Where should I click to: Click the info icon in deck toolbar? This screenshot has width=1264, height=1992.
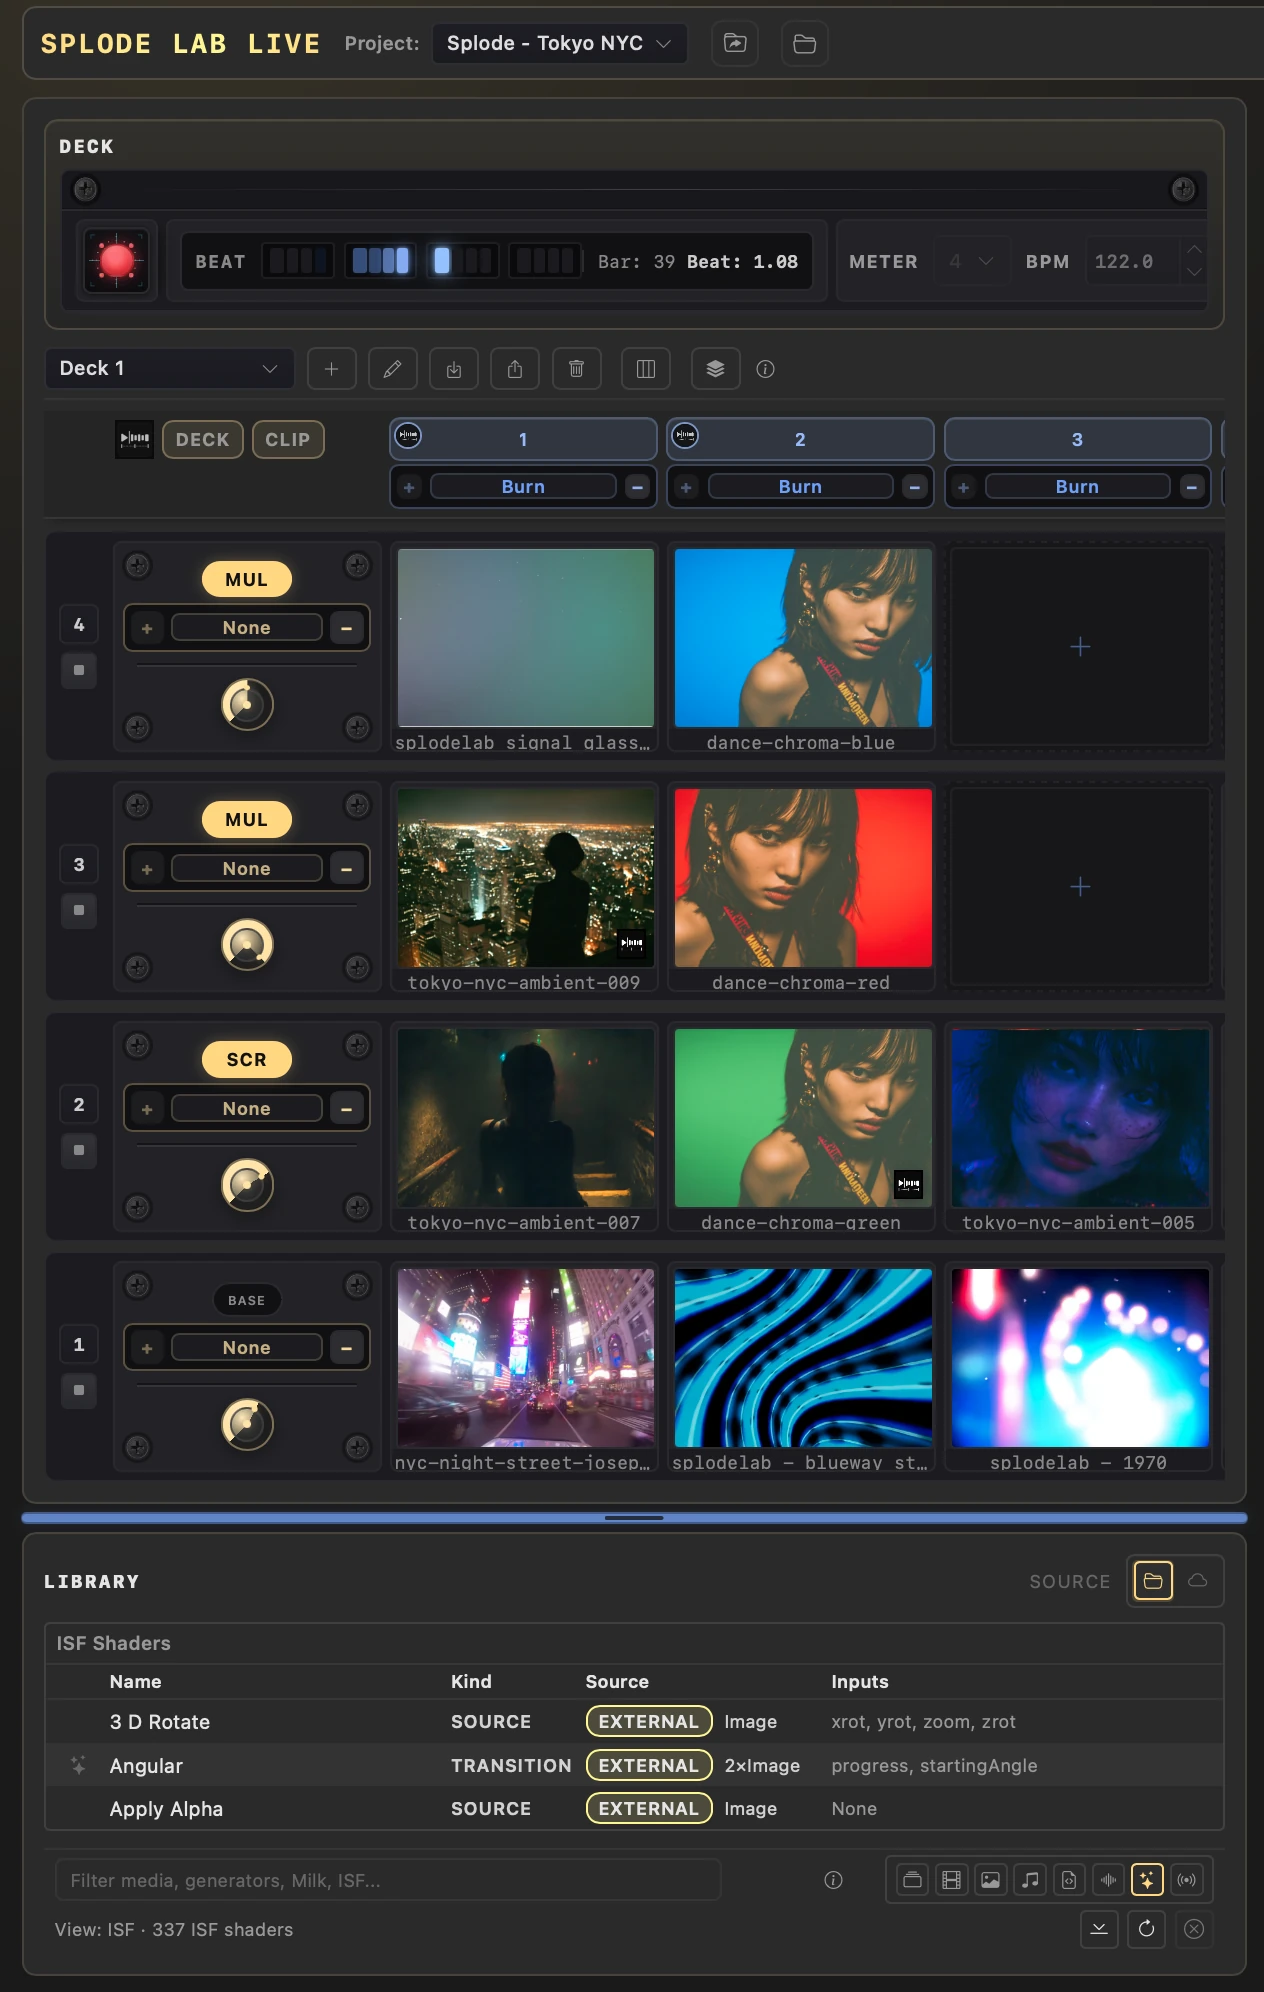[x=765, y=369]
